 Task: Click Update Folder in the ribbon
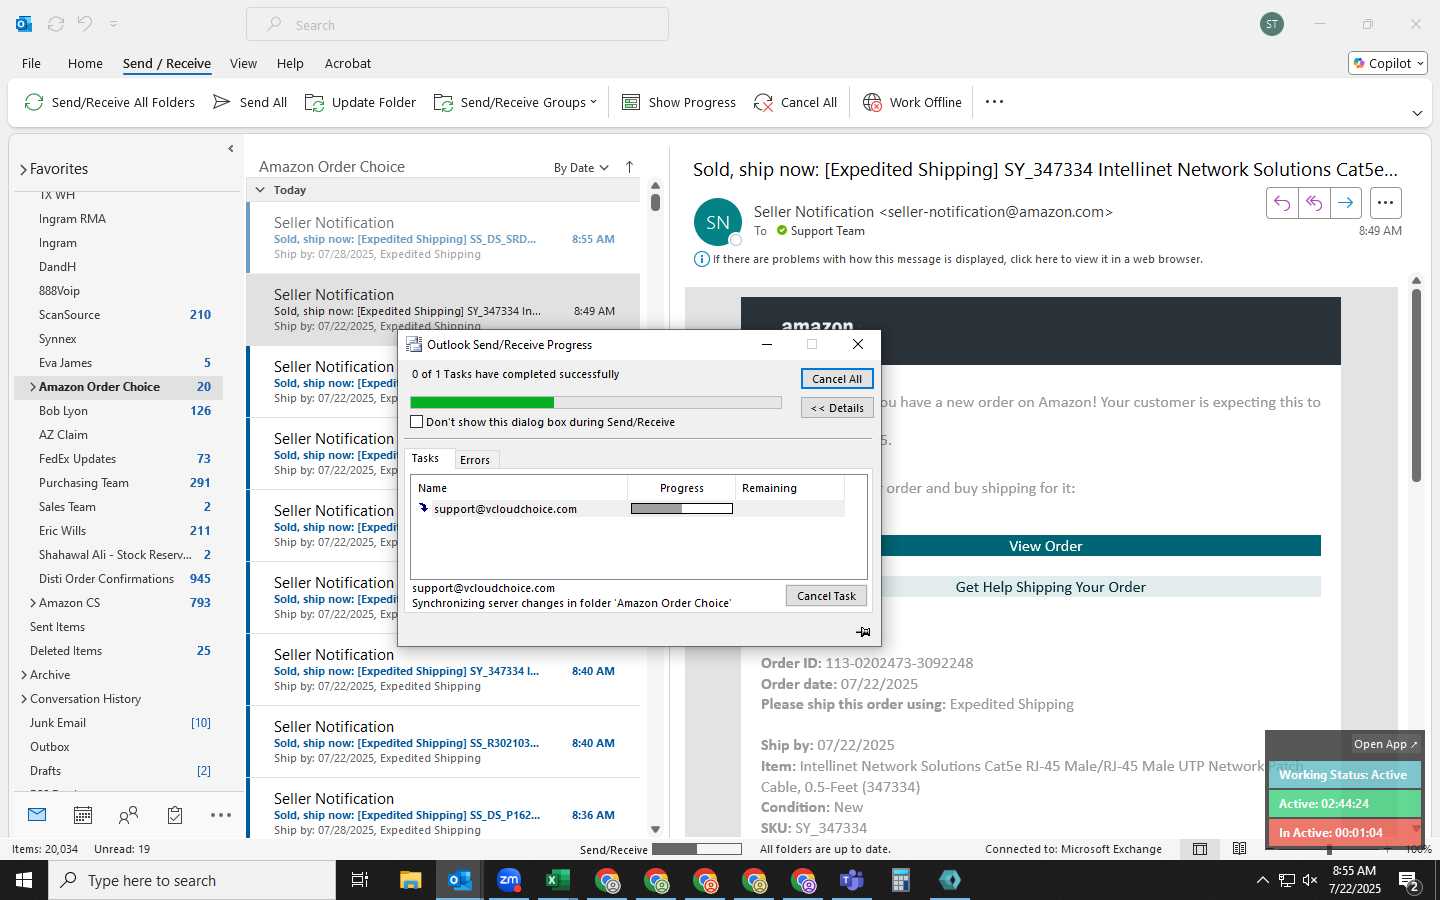pos(360,102)
